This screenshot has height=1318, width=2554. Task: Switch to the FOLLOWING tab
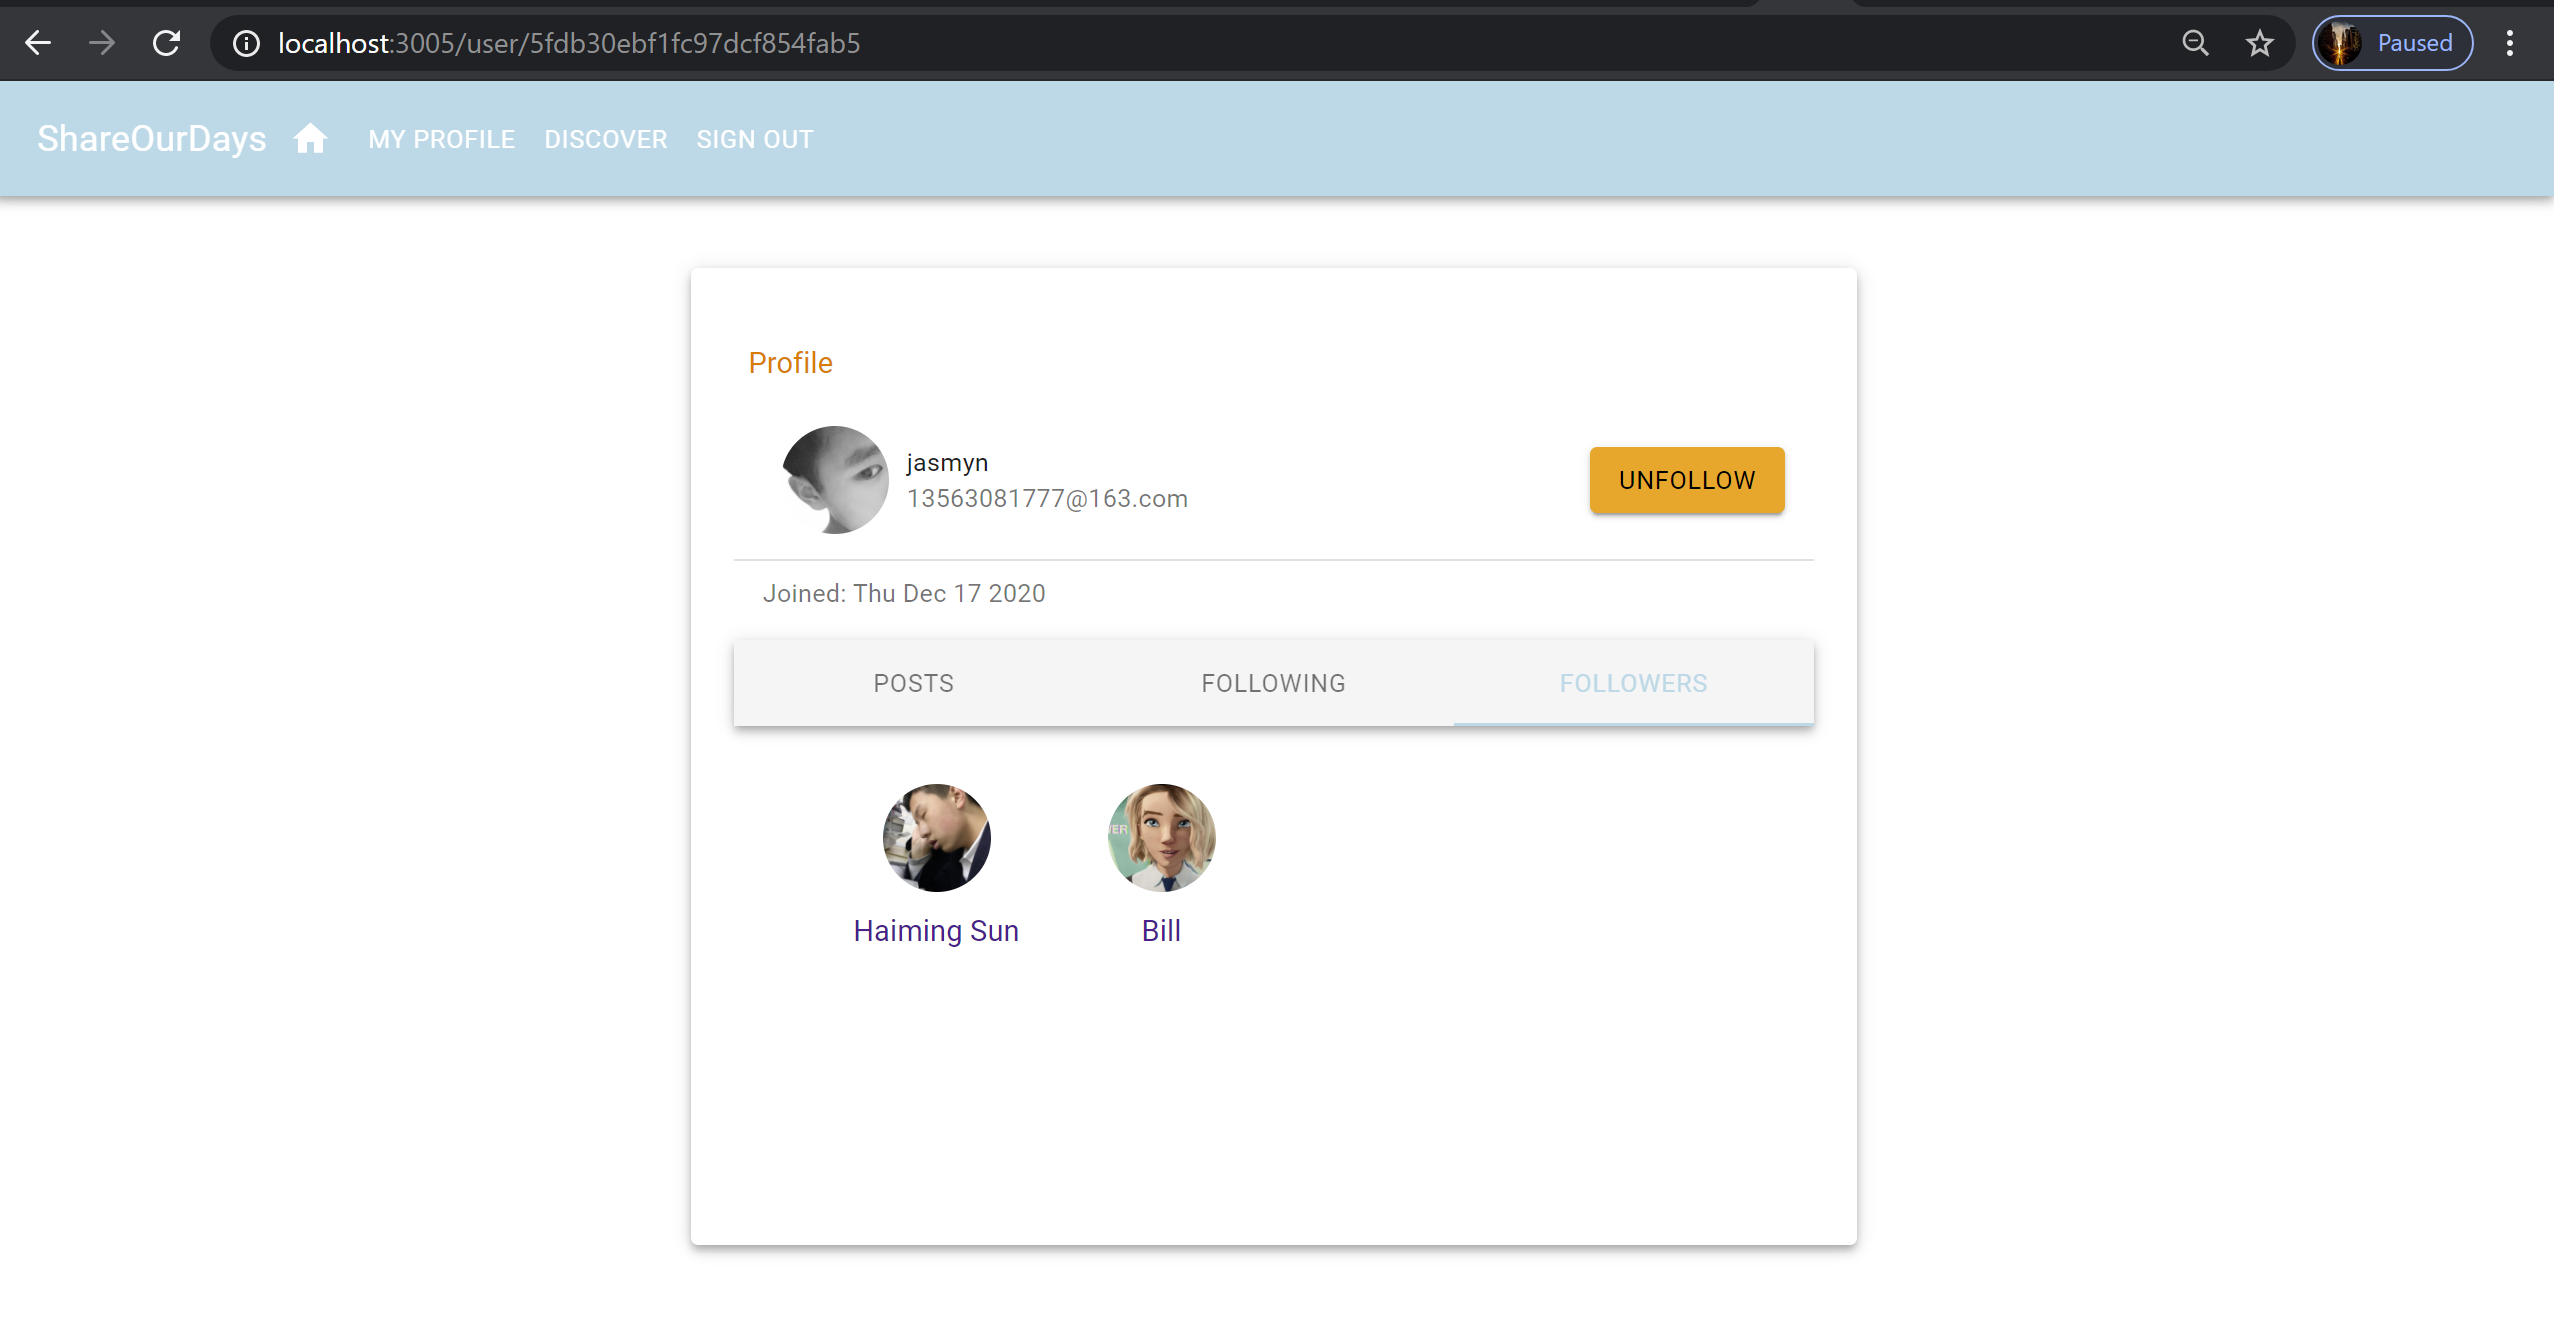click(1273, 683)
